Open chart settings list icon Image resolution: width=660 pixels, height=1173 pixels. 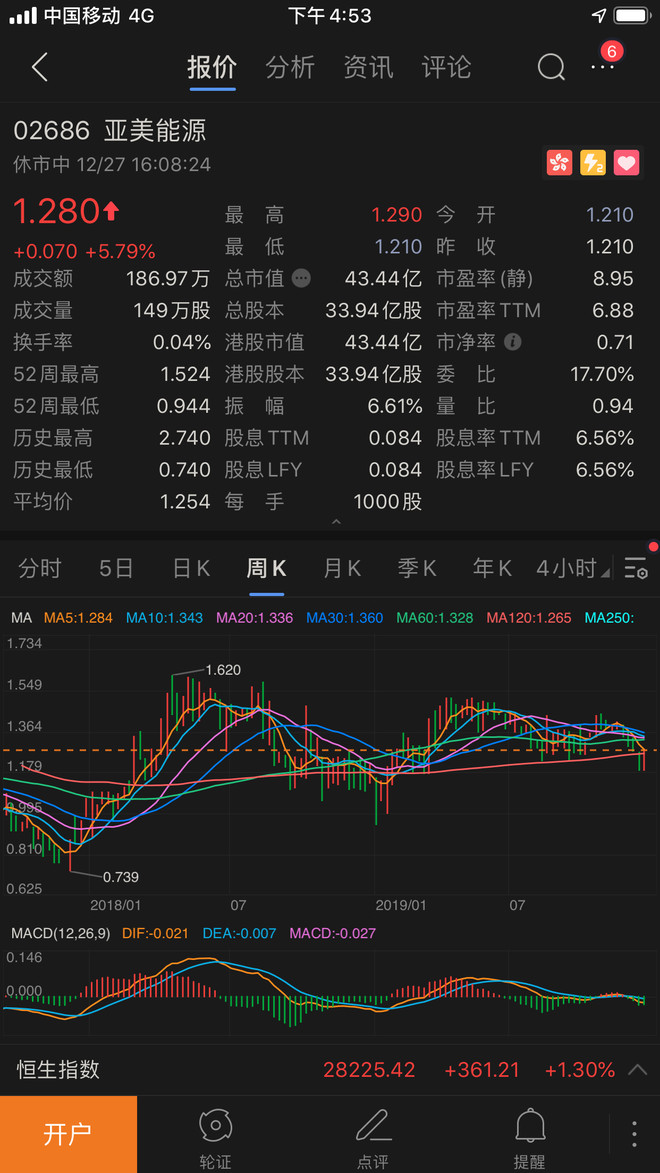[636, 569]
